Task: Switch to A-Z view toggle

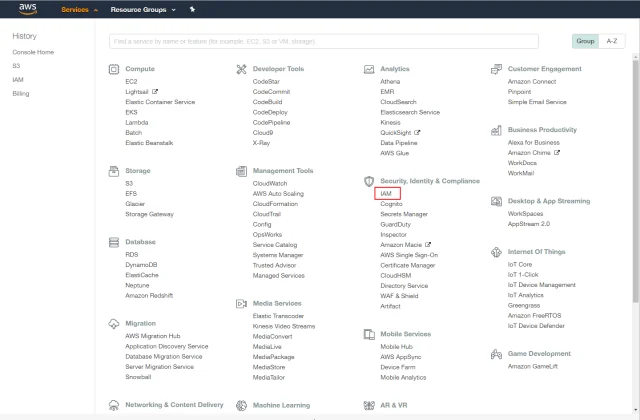Action: pyautogui.click(x=611, y=42)
